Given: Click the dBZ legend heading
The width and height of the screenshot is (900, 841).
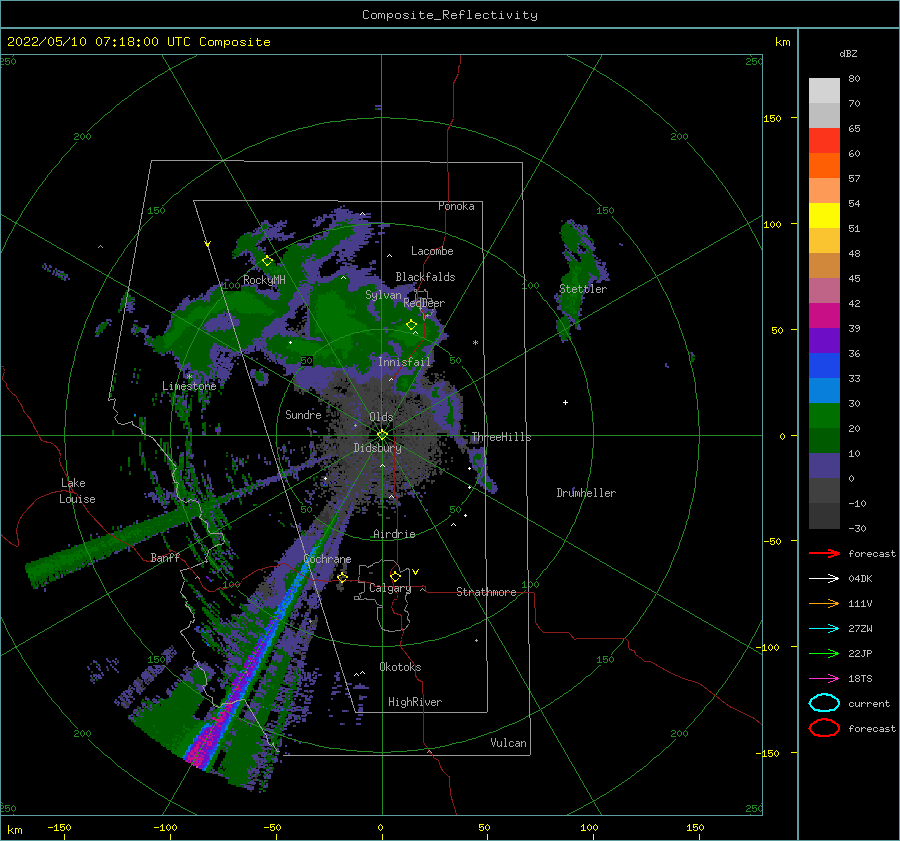Looking at the screenshot, I should (x=848, y=53).
